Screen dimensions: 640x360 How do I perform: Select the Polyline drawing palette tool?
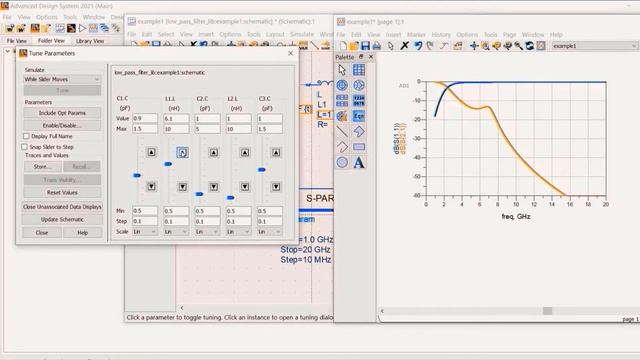point(342,147)
